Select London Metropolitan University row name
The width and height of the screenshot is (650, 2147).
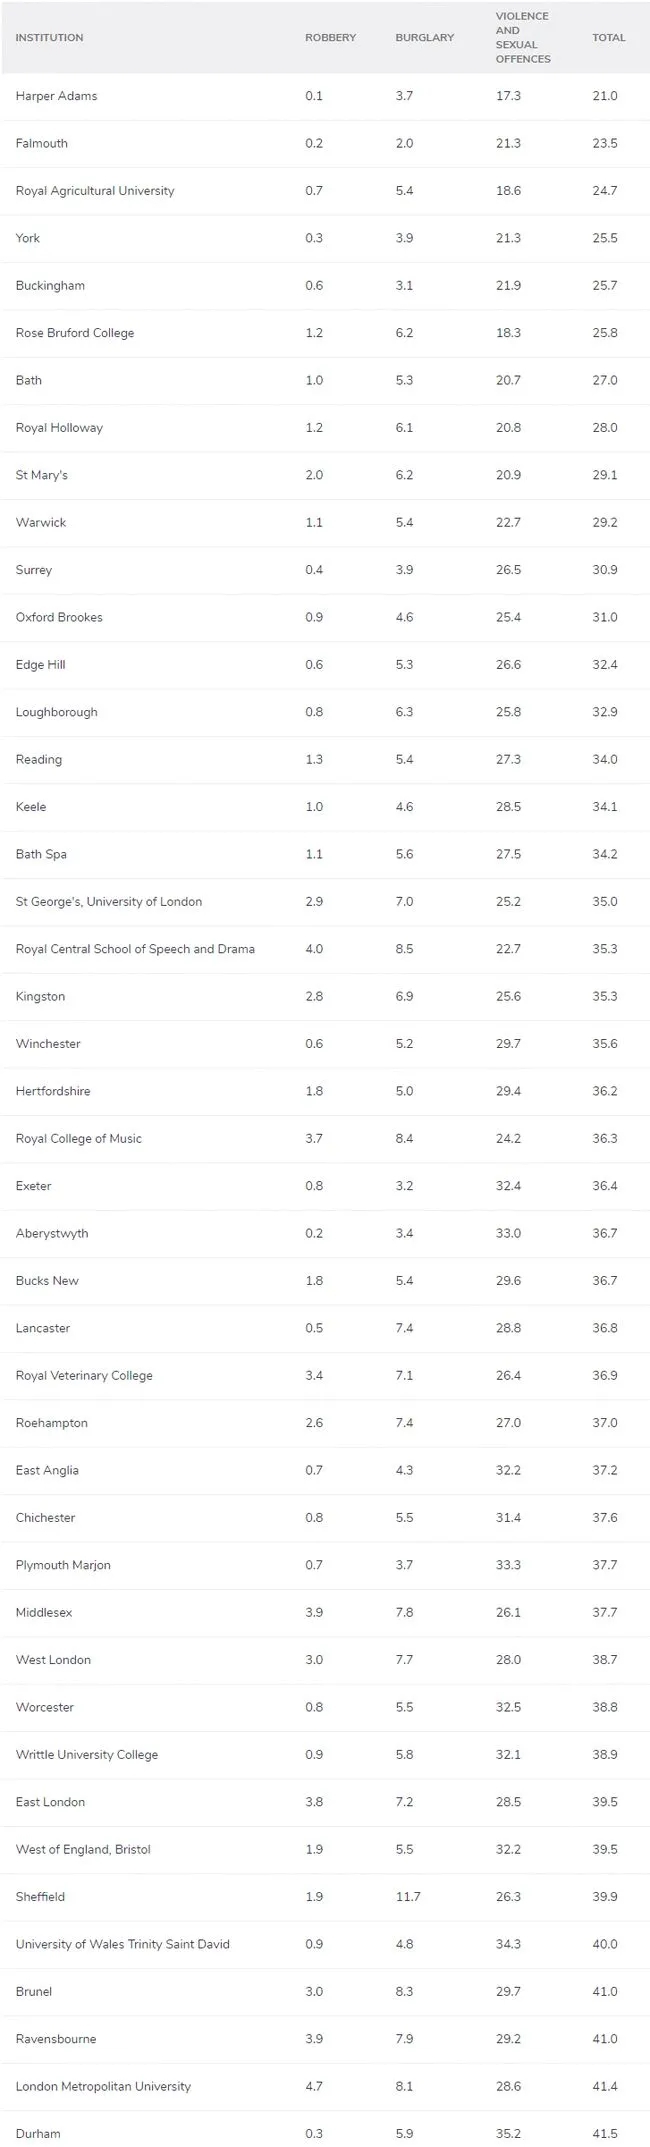click(x=103, y=2086)
